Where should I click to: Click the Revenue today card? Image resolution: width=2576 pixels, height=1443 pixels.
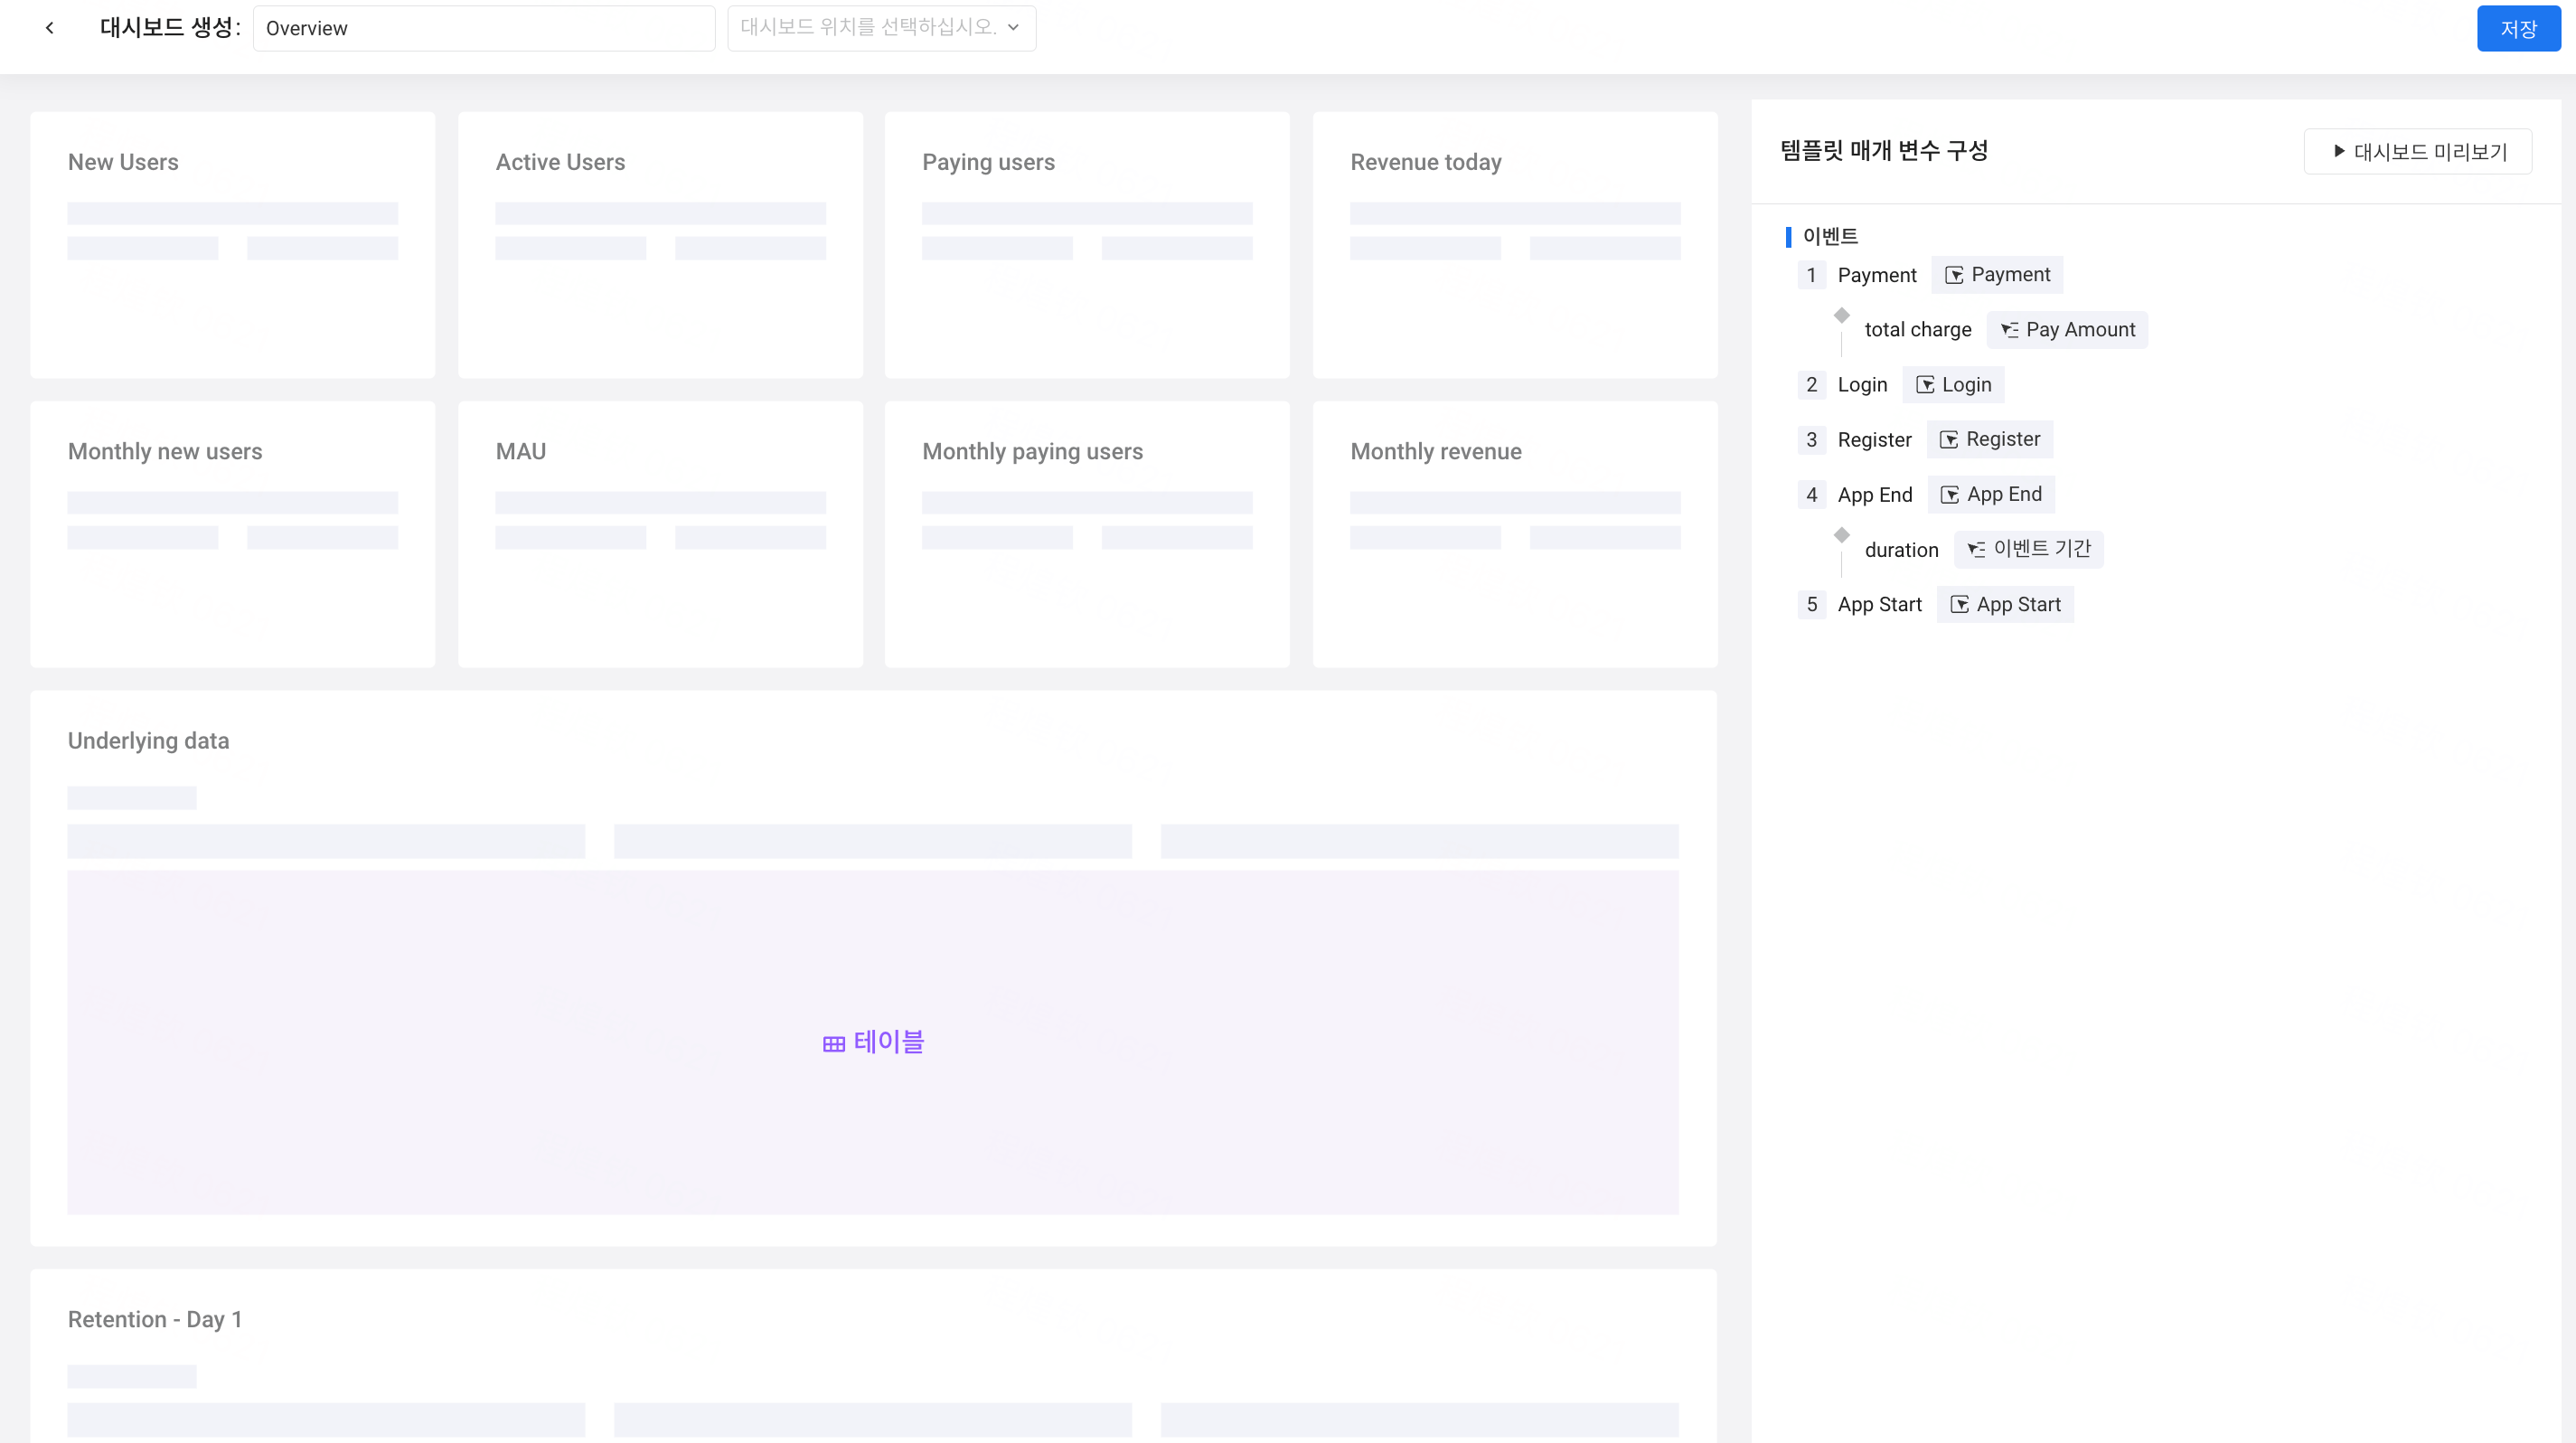1515,245
